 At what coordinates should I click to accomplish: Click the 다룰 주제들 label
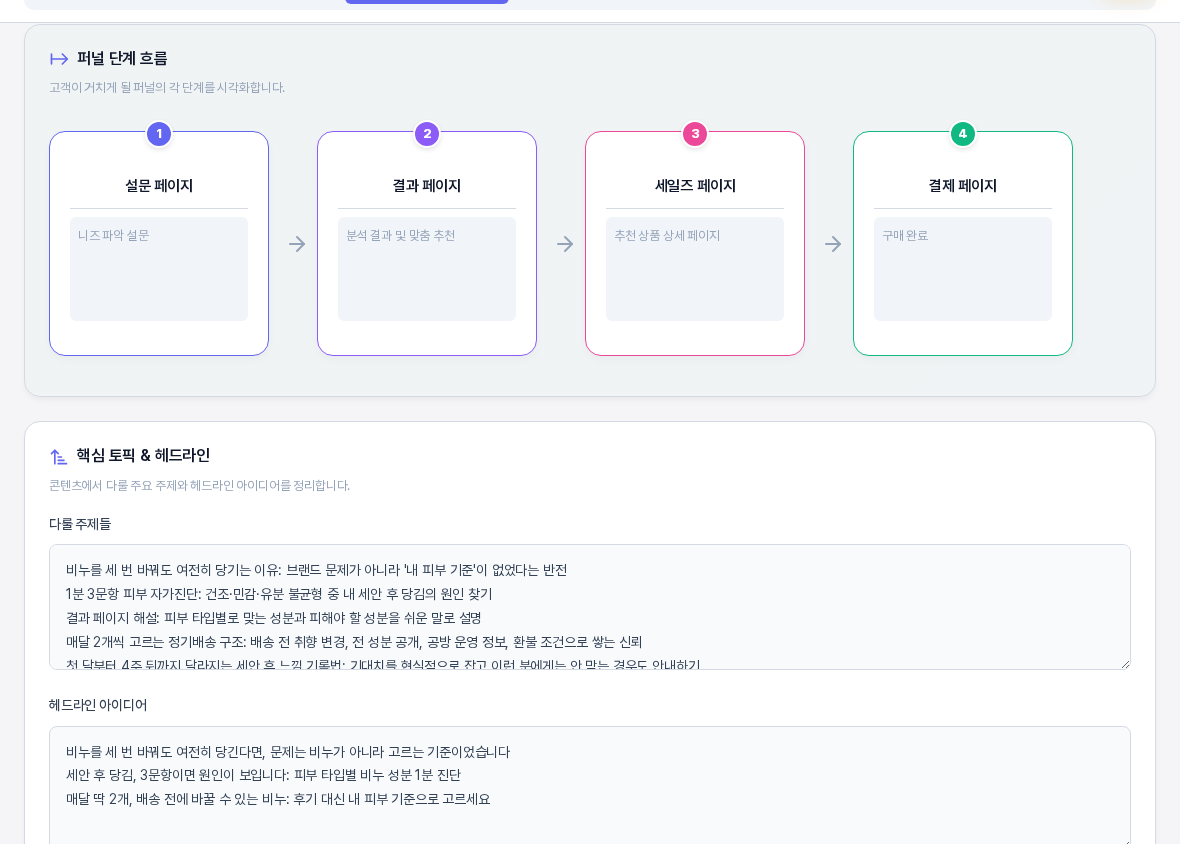point(80,524)
